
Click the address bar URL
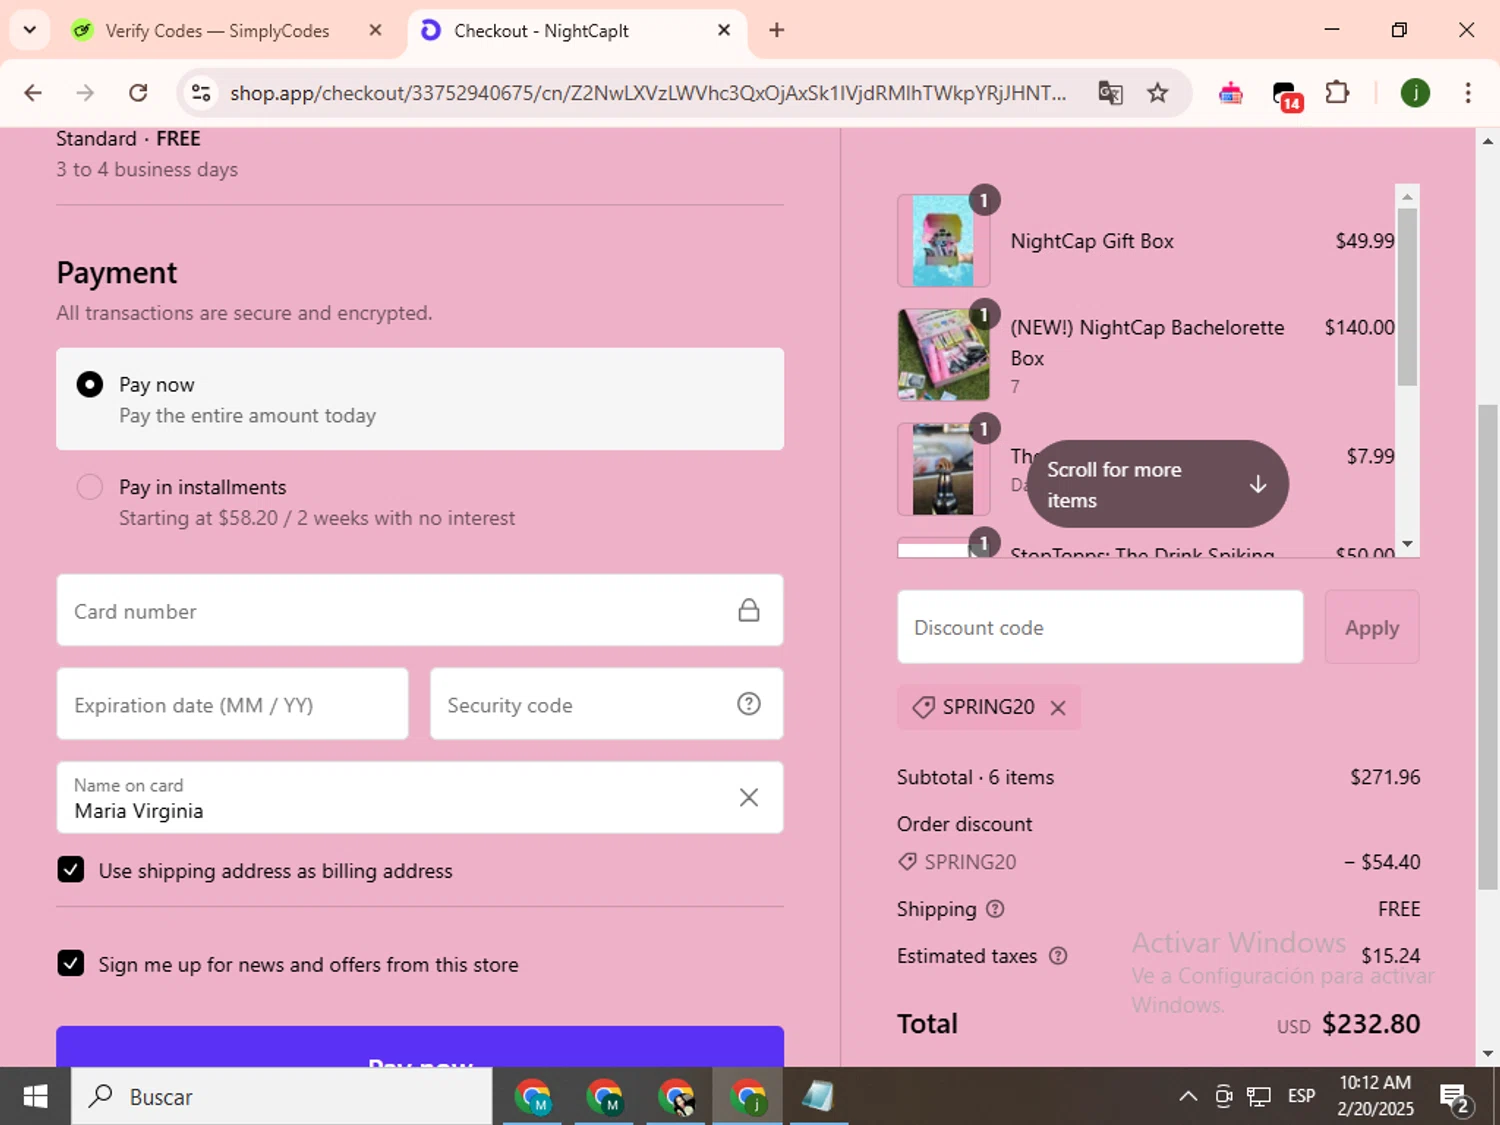pos(648,93)
